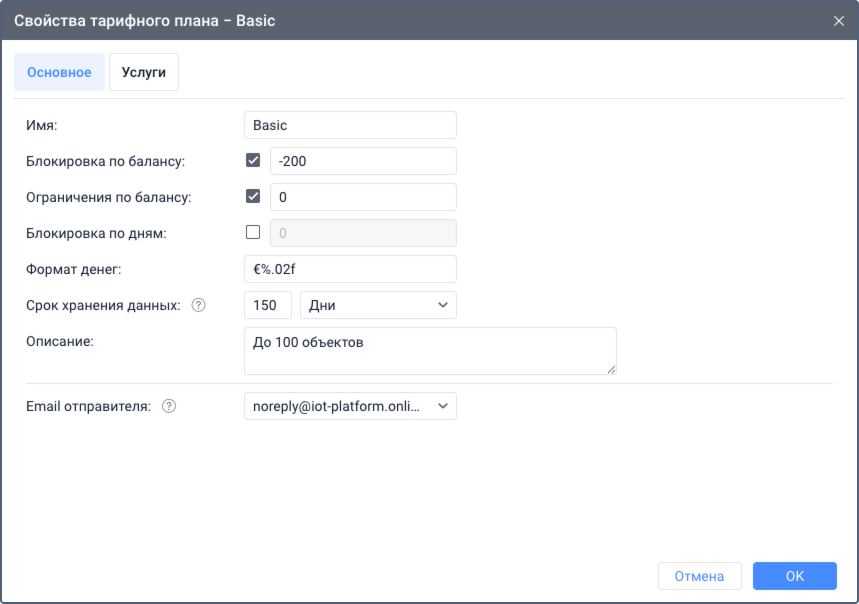Click the data storage period field 150
This screenshot has width=859, height=604.
pyautogui.click(x=267, y=305)
